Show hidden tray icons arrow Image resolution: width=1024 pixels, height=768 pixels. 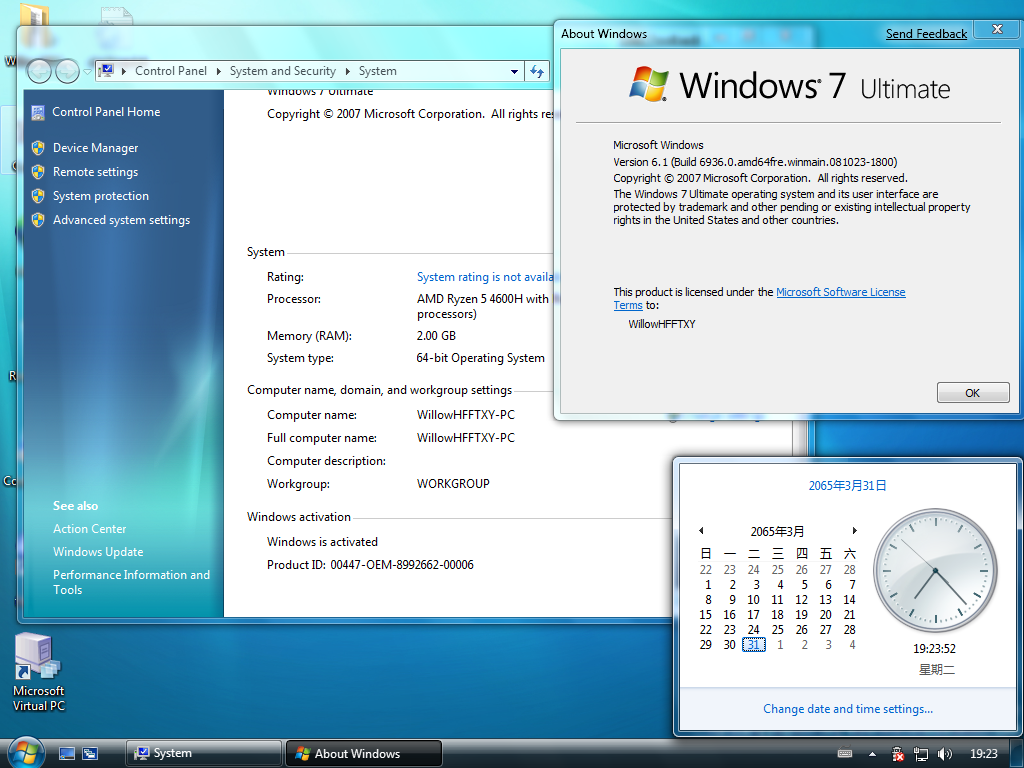[872, 754]
